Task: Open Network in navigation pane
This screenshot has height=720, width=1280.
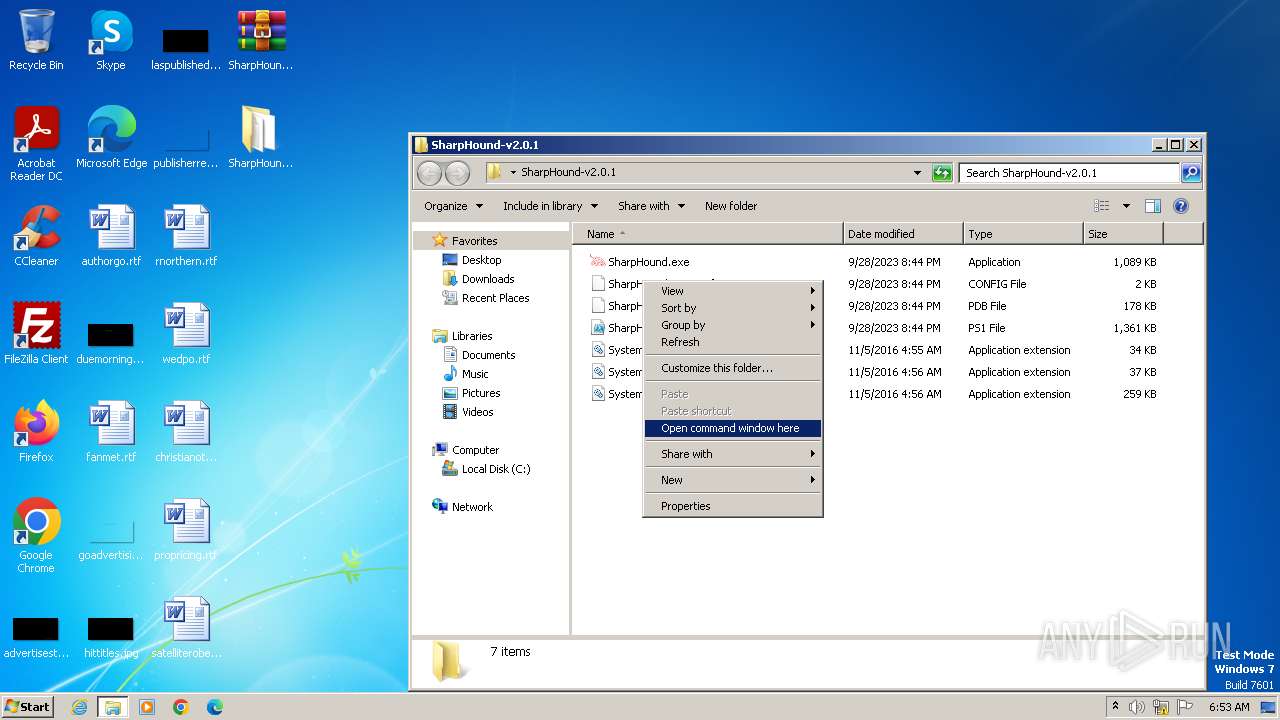Action: 472,507
